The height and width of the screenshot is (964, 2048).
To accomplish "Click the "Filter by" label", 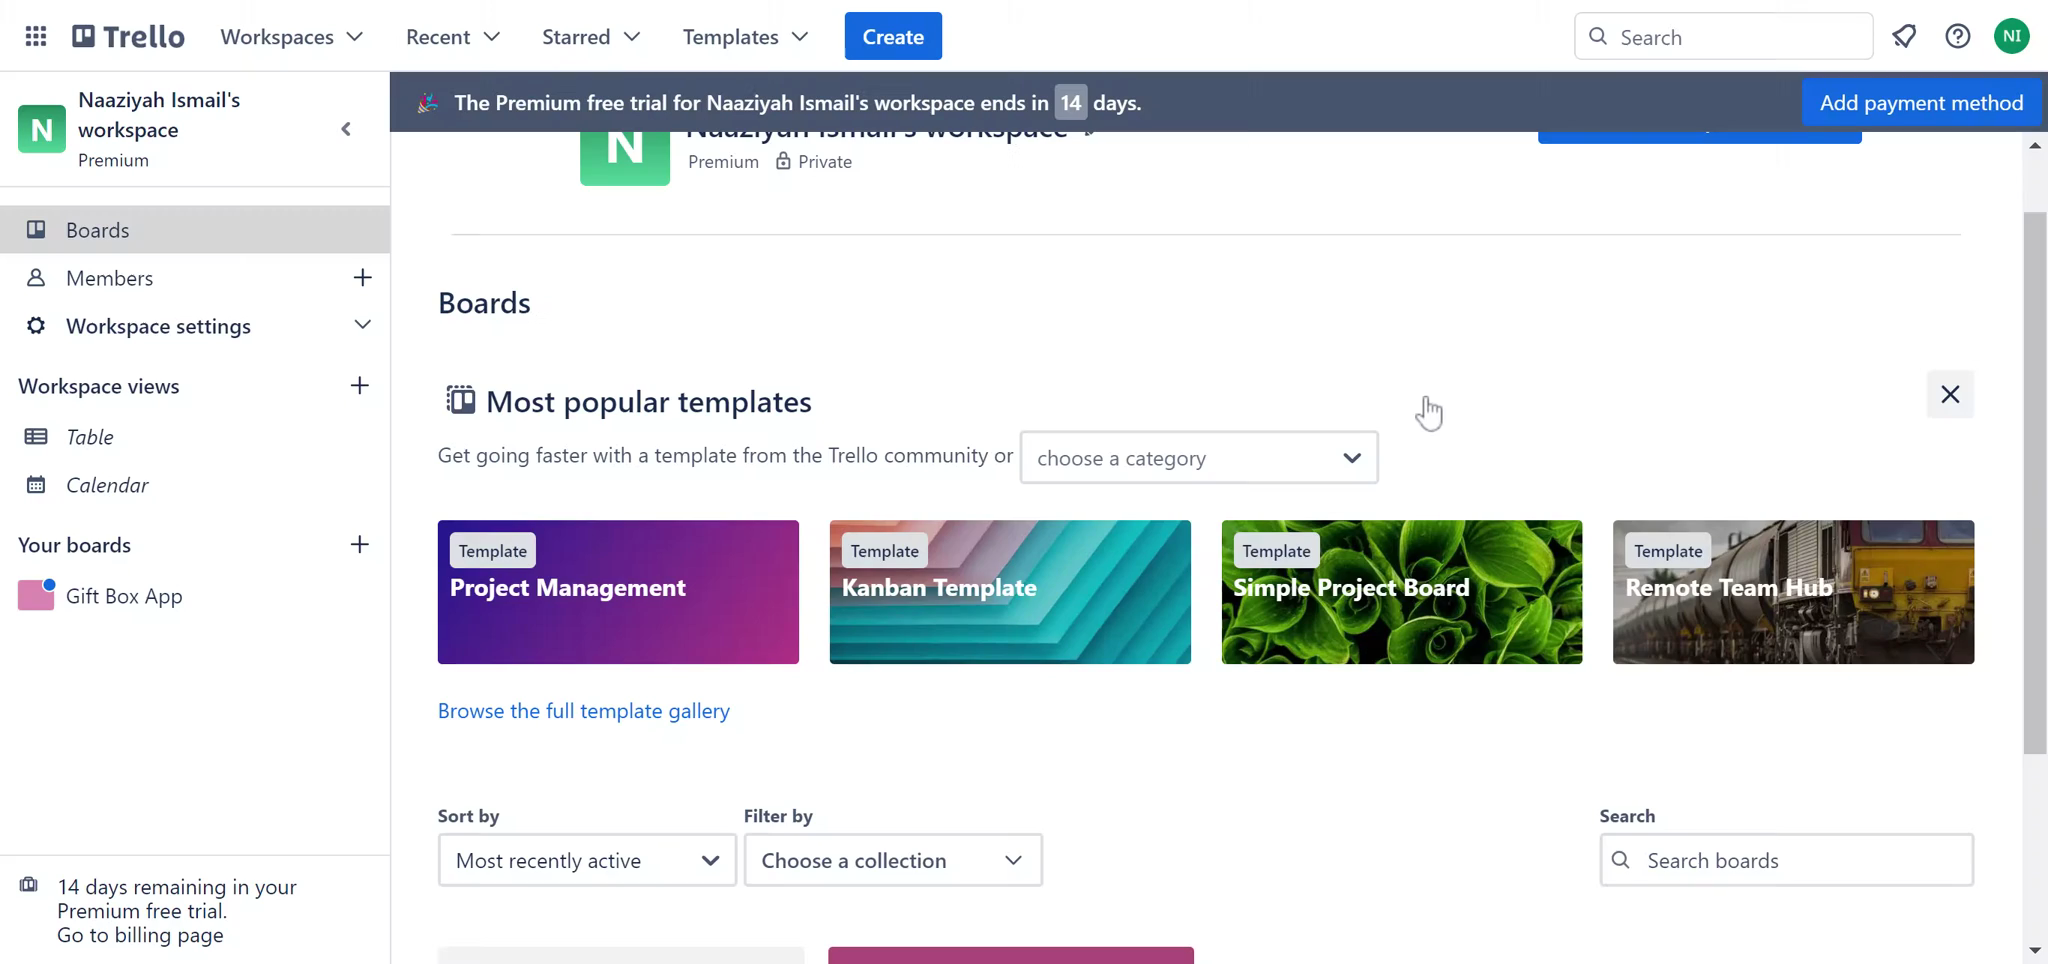I will click(x=778, y=816).
